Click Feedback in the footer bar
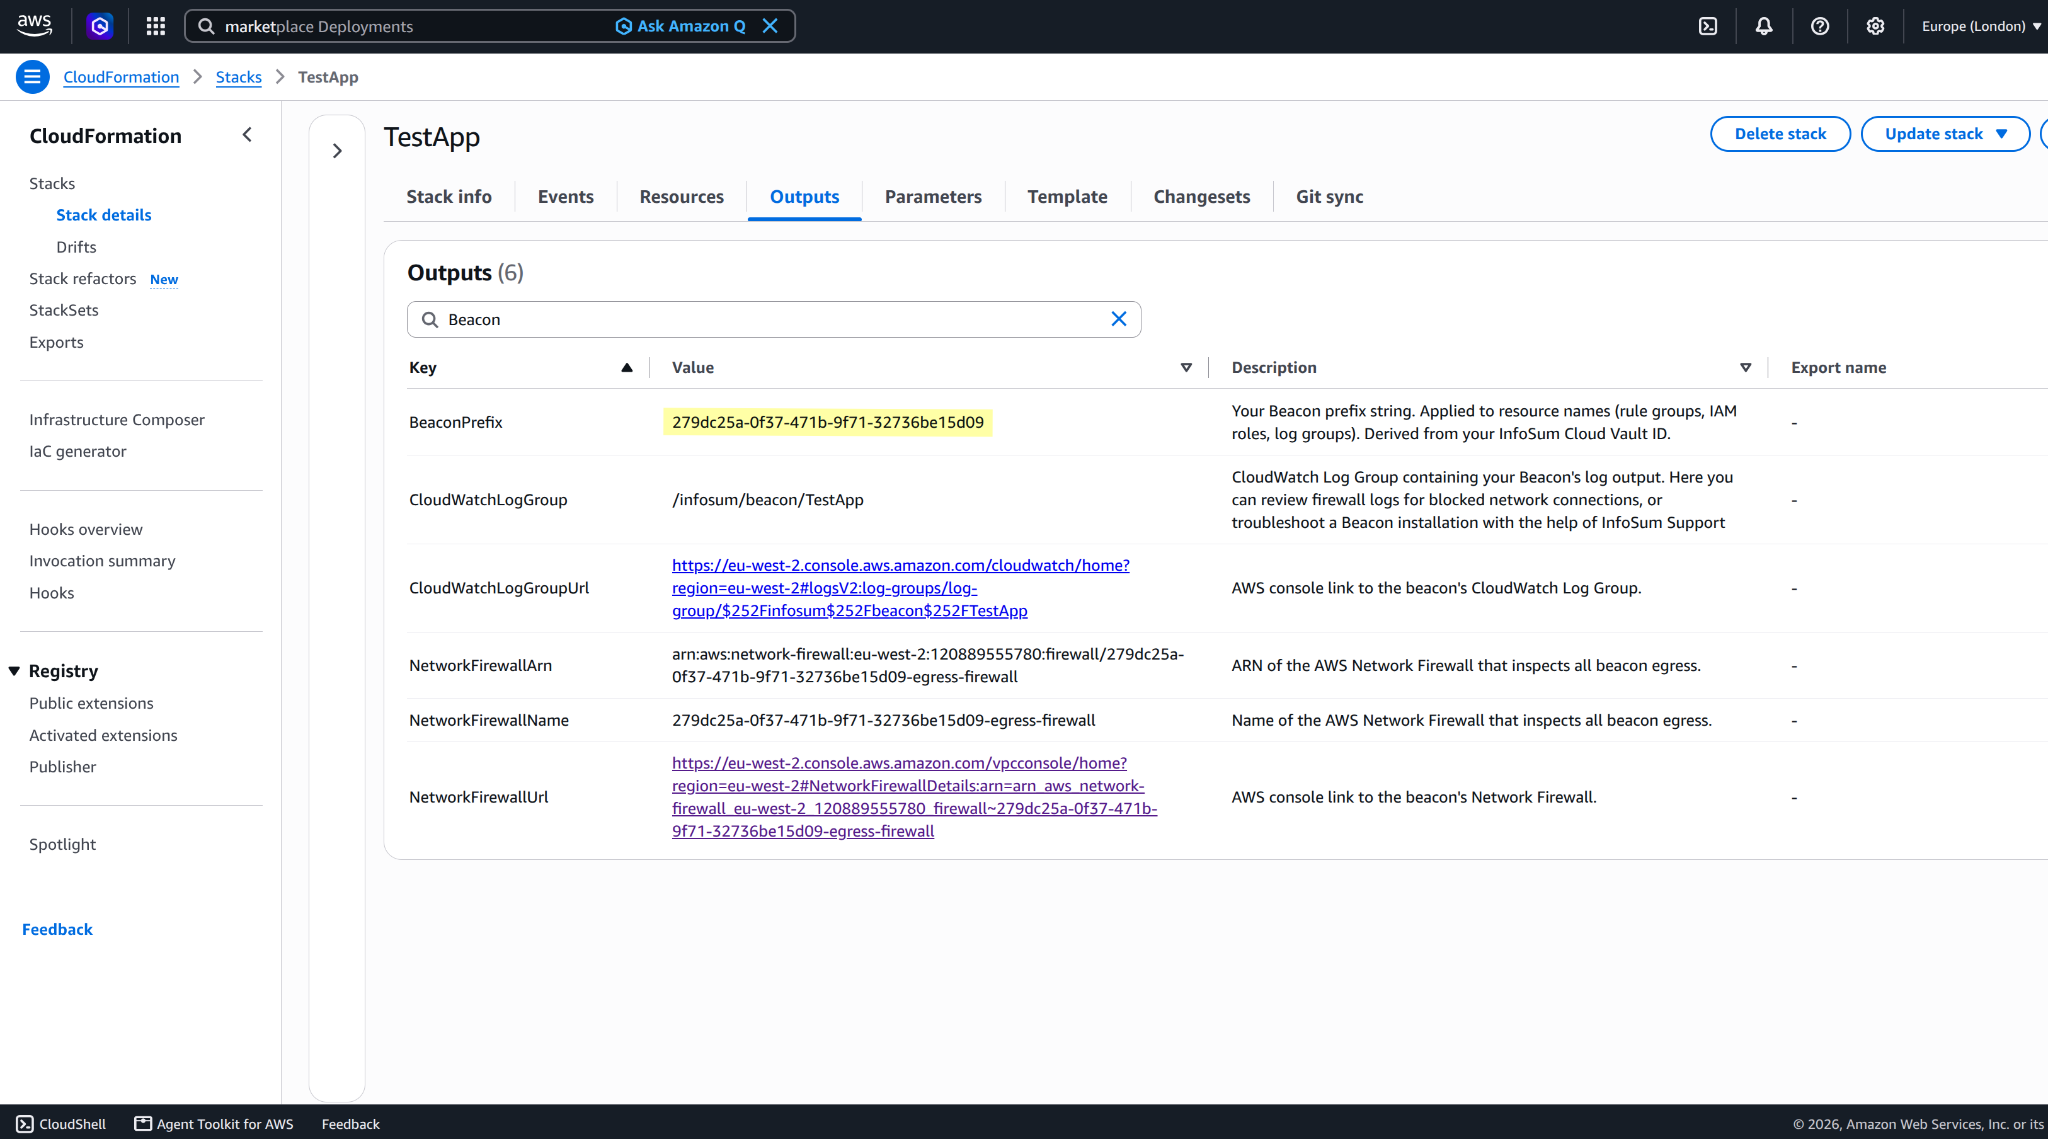 click(x=350, y=1124)
